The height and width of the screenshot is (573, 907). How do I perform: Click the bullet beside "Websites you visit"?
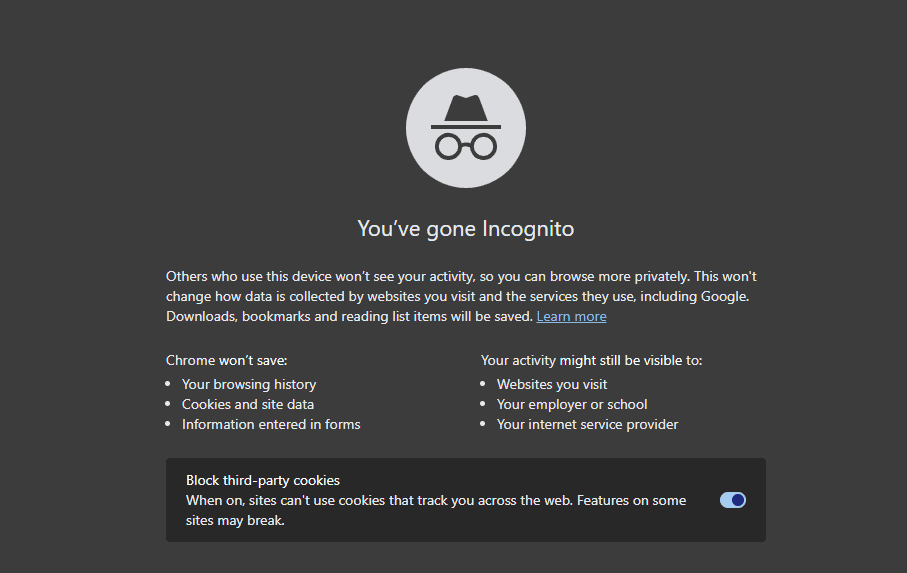click(482, 384)
